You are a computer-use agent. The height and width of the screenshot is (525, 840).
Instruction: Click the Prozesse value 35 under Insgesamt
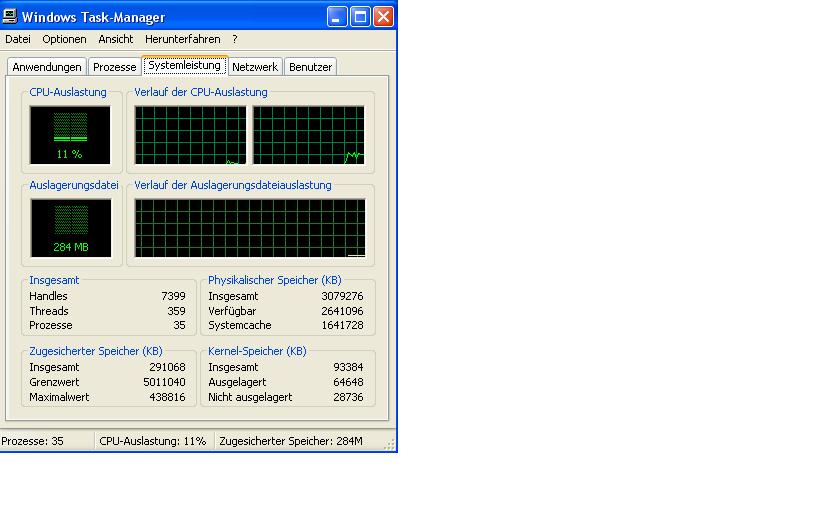[x=179, y=325]
